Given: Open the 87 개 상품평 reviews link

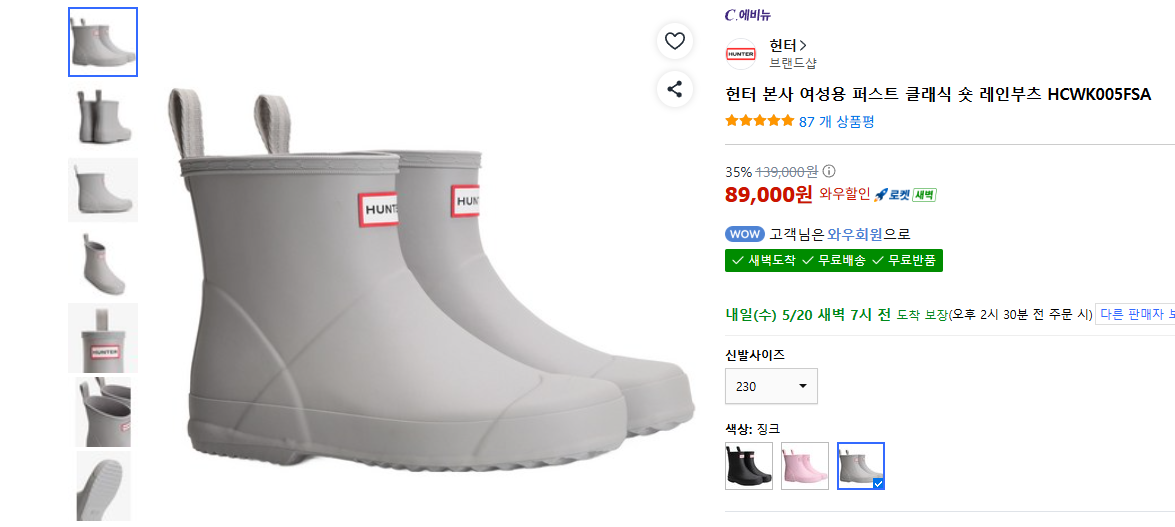Looking at the screenshot, I should (836, 121).
